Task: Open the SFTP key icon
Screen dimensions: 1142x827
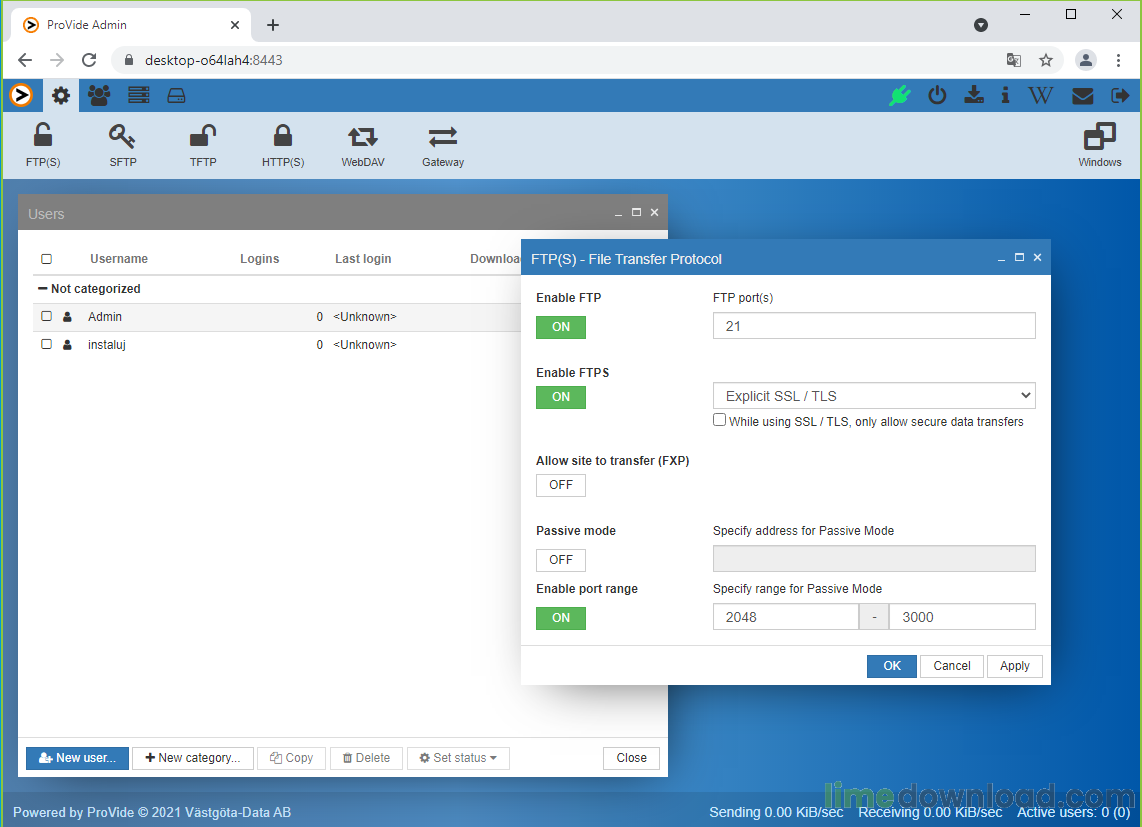Action: [123, 145]
